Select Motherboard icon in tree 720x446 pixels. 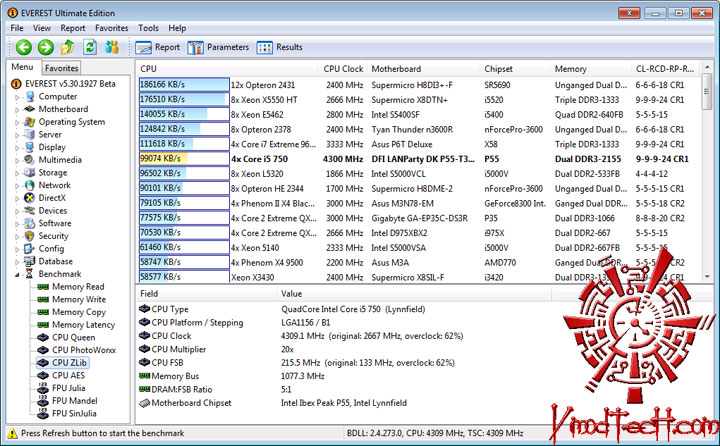coord(30,109)
